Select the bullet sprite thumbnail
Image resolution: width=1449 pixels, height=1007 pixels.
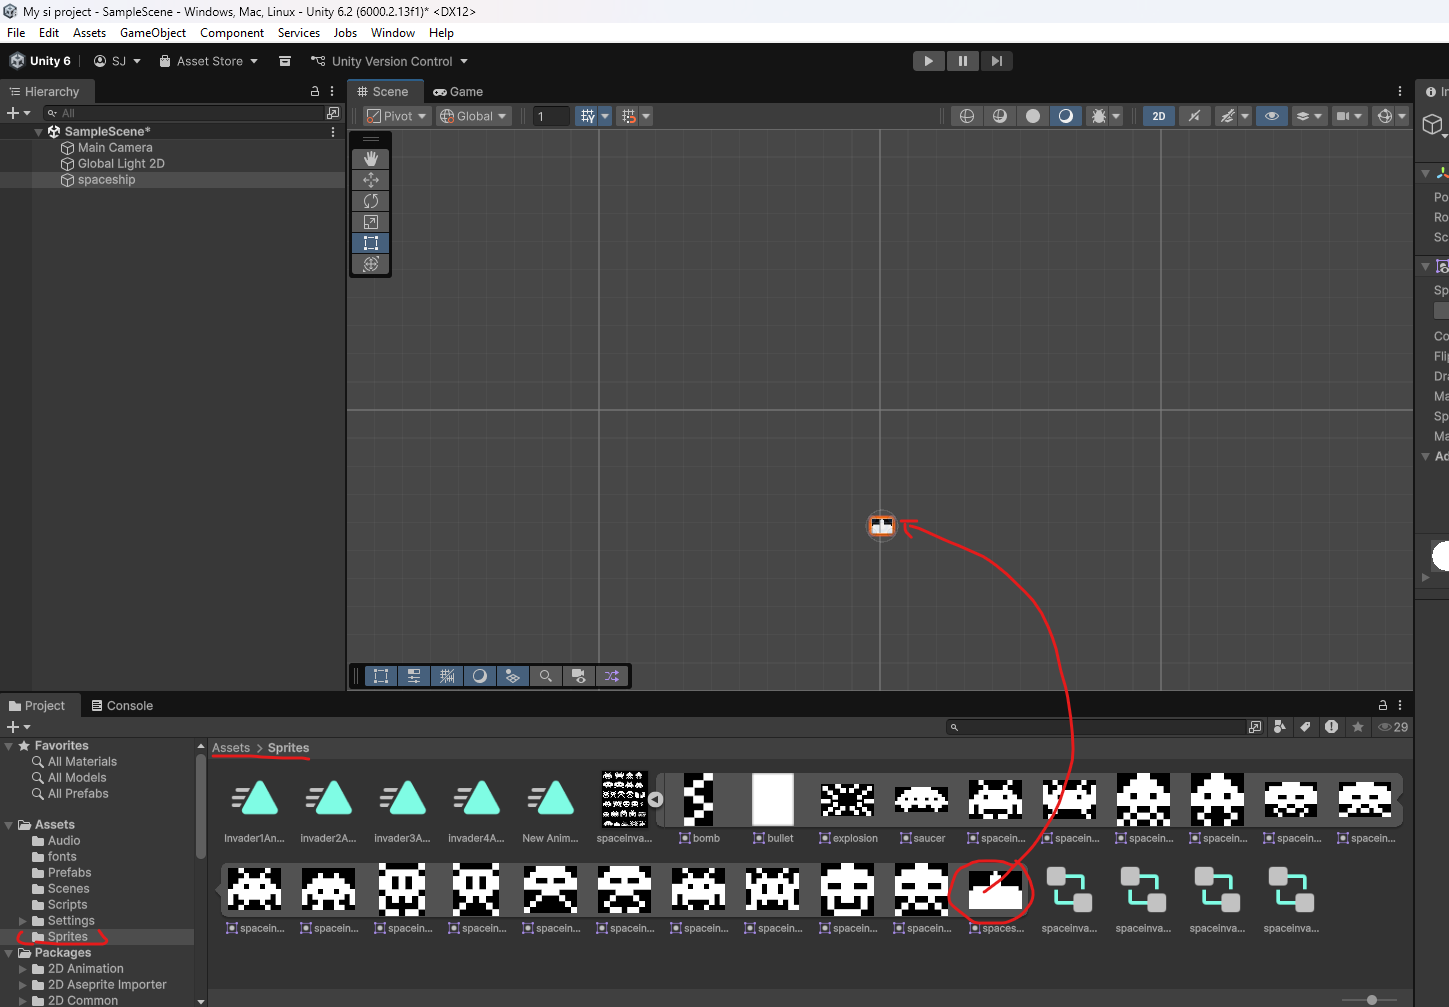pyautogui.click(x=772, y=800)
